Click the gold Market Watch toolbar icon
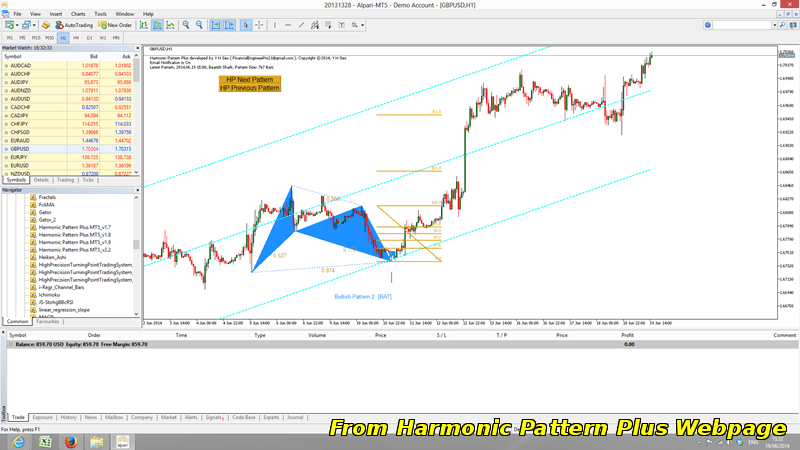The height and width of the screenshot is (450, 800). point(46,25)
